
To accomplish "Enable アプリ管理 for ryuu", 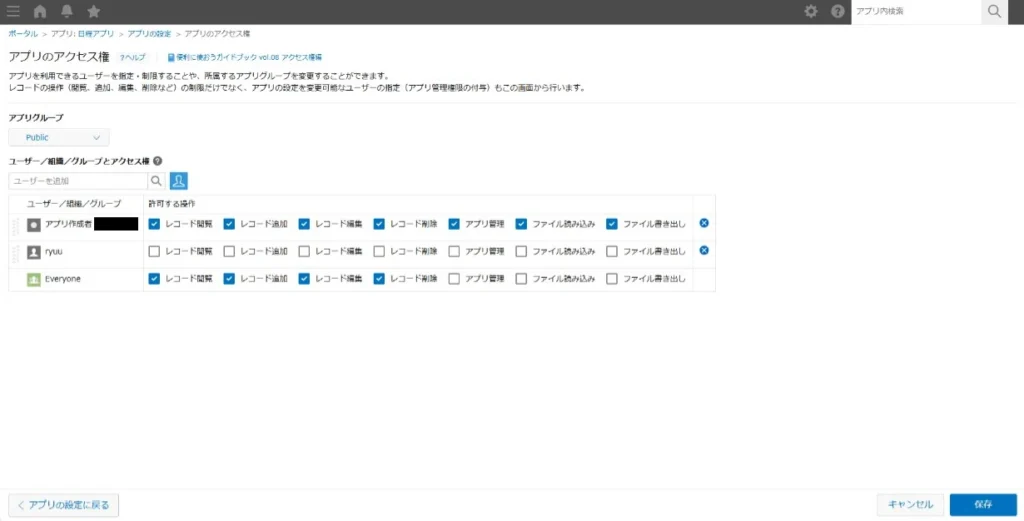I will pyautogui.click(x=455, y=251).
